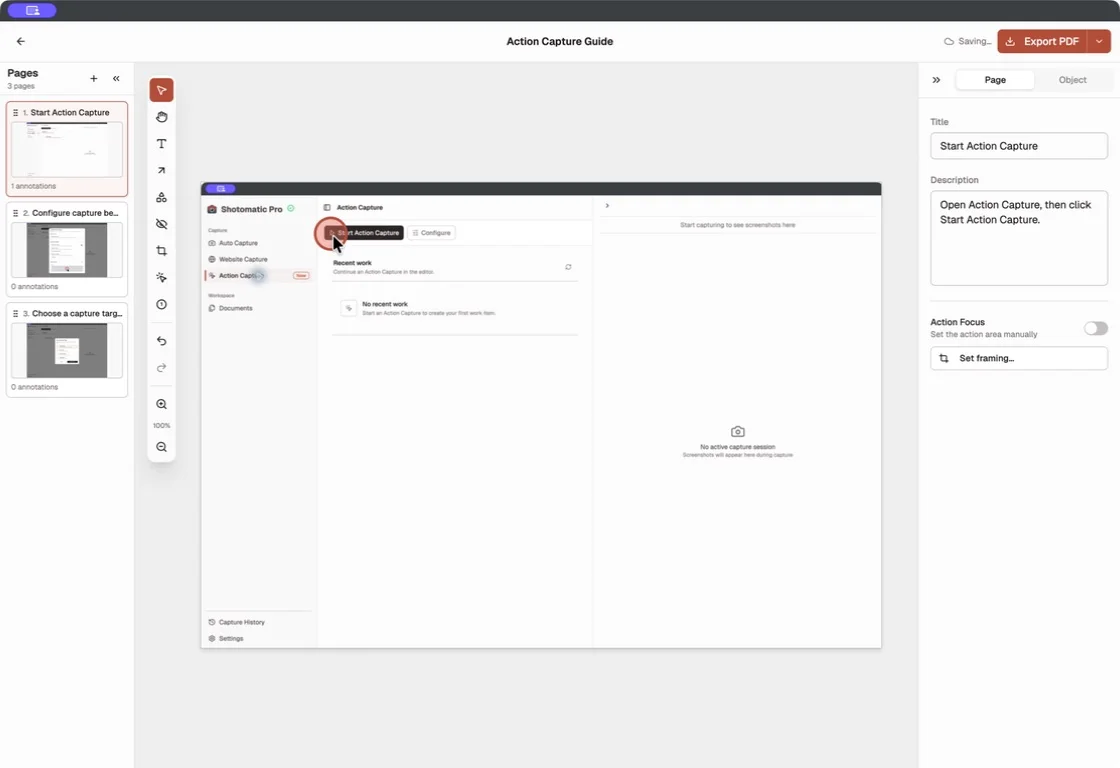Select the pointer (select) tool
Image resolution: width=1120 pixels, height=768 pixels.
[x=161, y=90]
